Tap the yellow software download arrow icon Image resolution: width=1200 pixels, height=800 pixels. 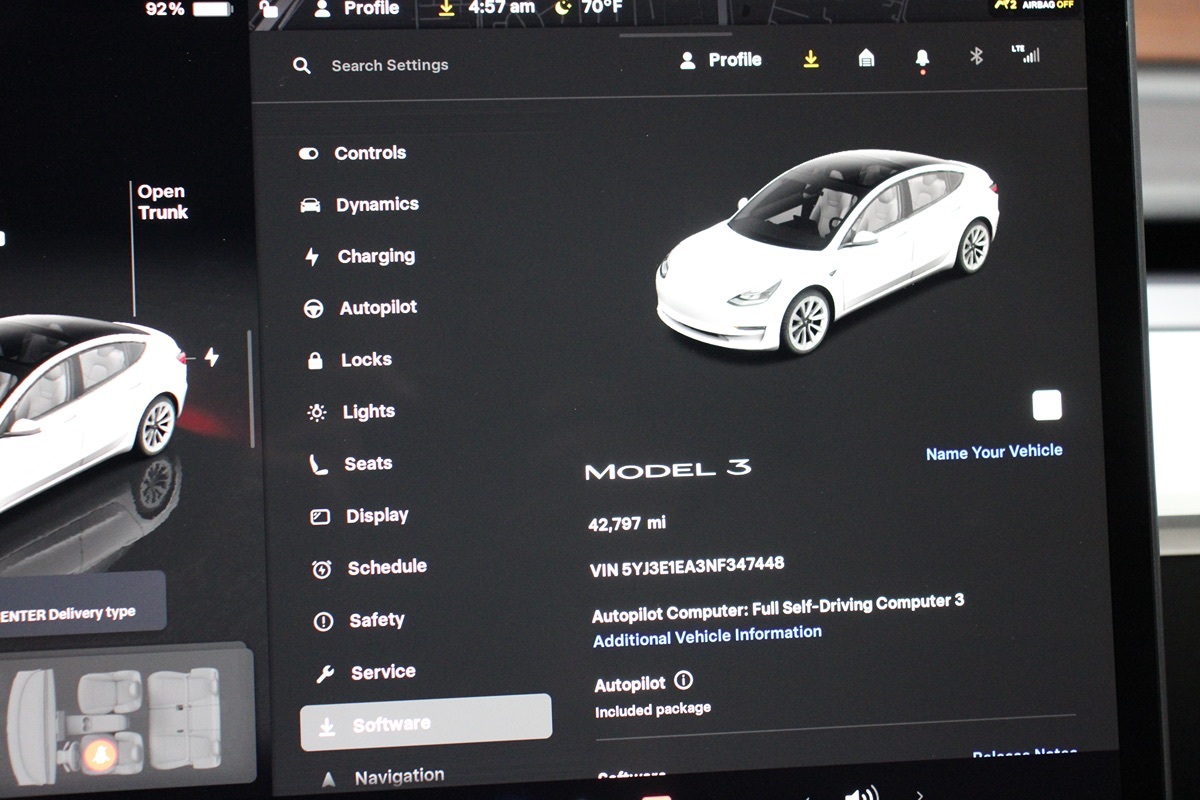(x=811, y=60)
